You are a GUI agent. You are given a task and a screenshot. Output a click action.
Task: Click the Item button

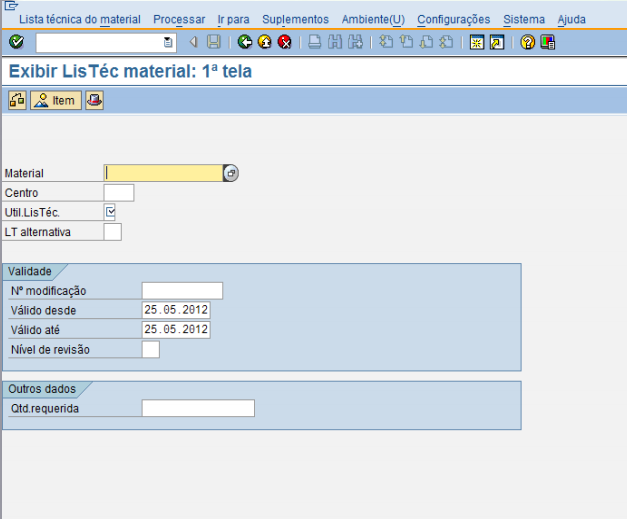[56, 100]
